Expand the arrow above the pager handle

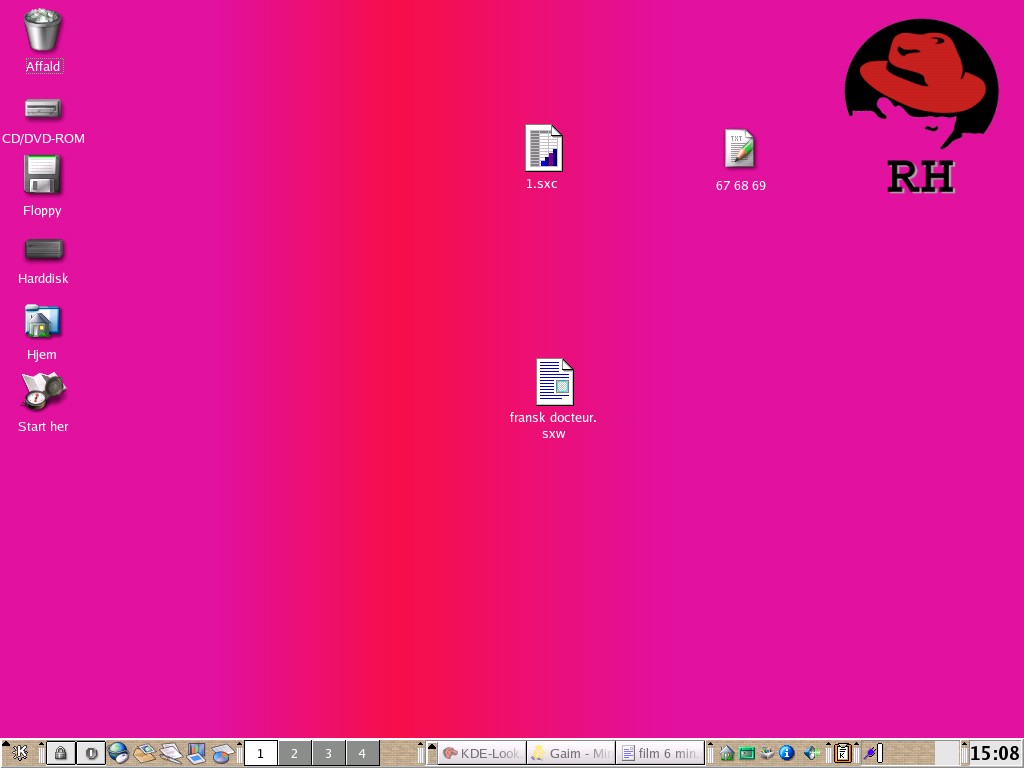[x=240, y=744]
